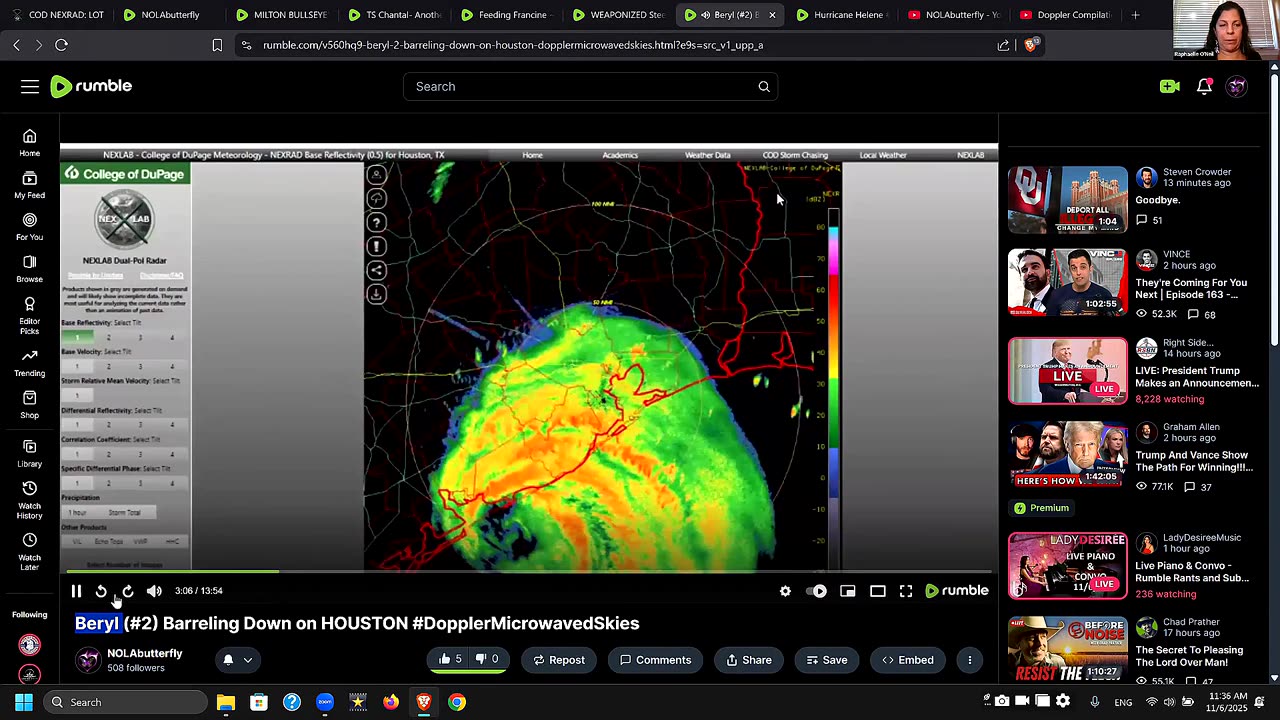Switch to Feeding Francine tab
1280x720 pixels.
[x=506, y=15]
